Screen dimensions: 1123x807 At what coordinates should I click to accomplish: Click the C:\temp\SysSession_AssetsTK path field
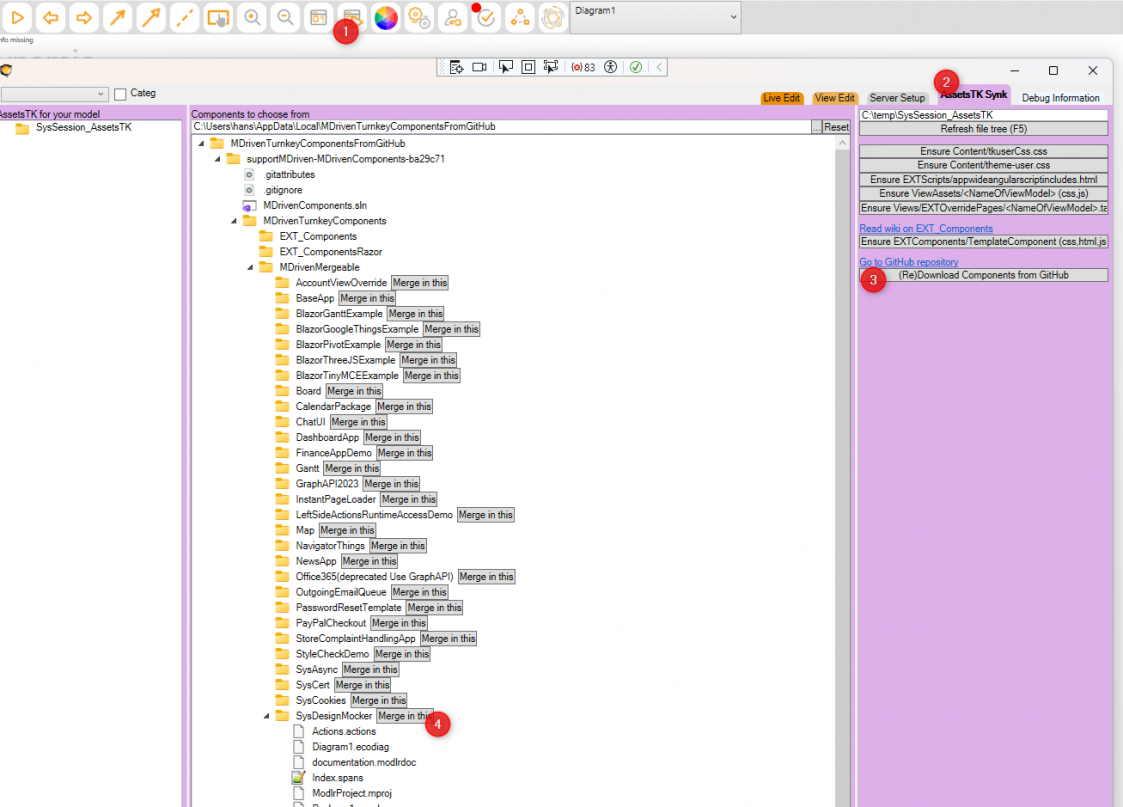[983, 115]
